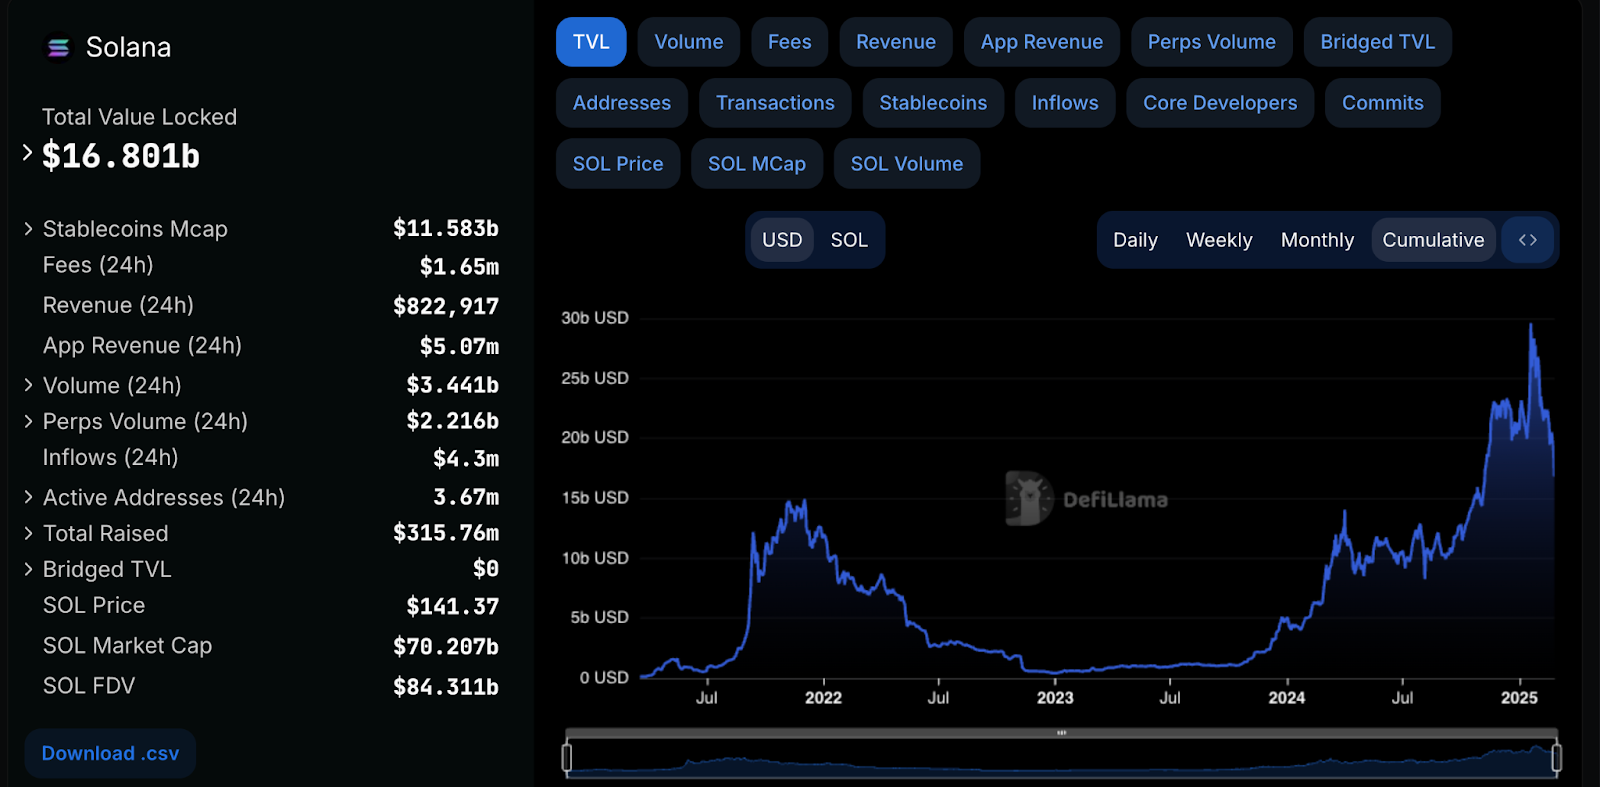This screenshot has height=787, width=1600.
Task: Click the right handle of range slider
Action: 1556,758
